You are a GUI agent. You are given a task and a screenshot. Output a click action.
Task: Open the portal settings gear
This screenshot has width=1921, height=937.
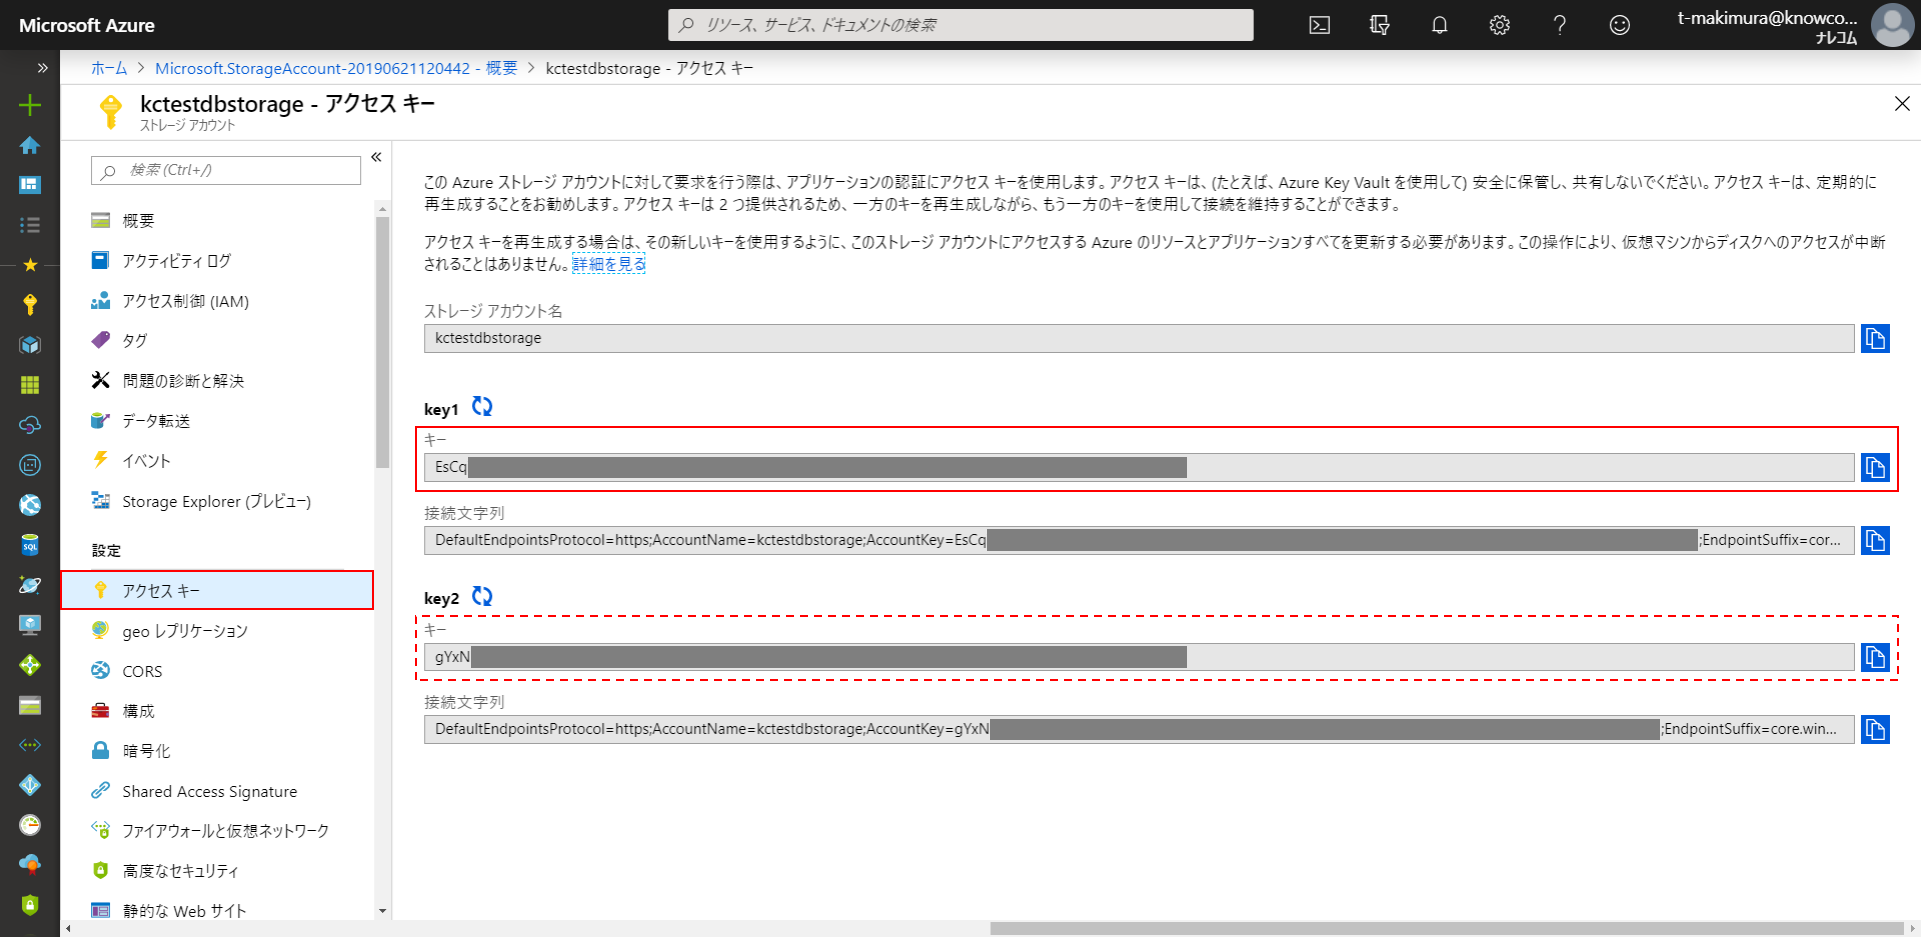[1499, 25]
